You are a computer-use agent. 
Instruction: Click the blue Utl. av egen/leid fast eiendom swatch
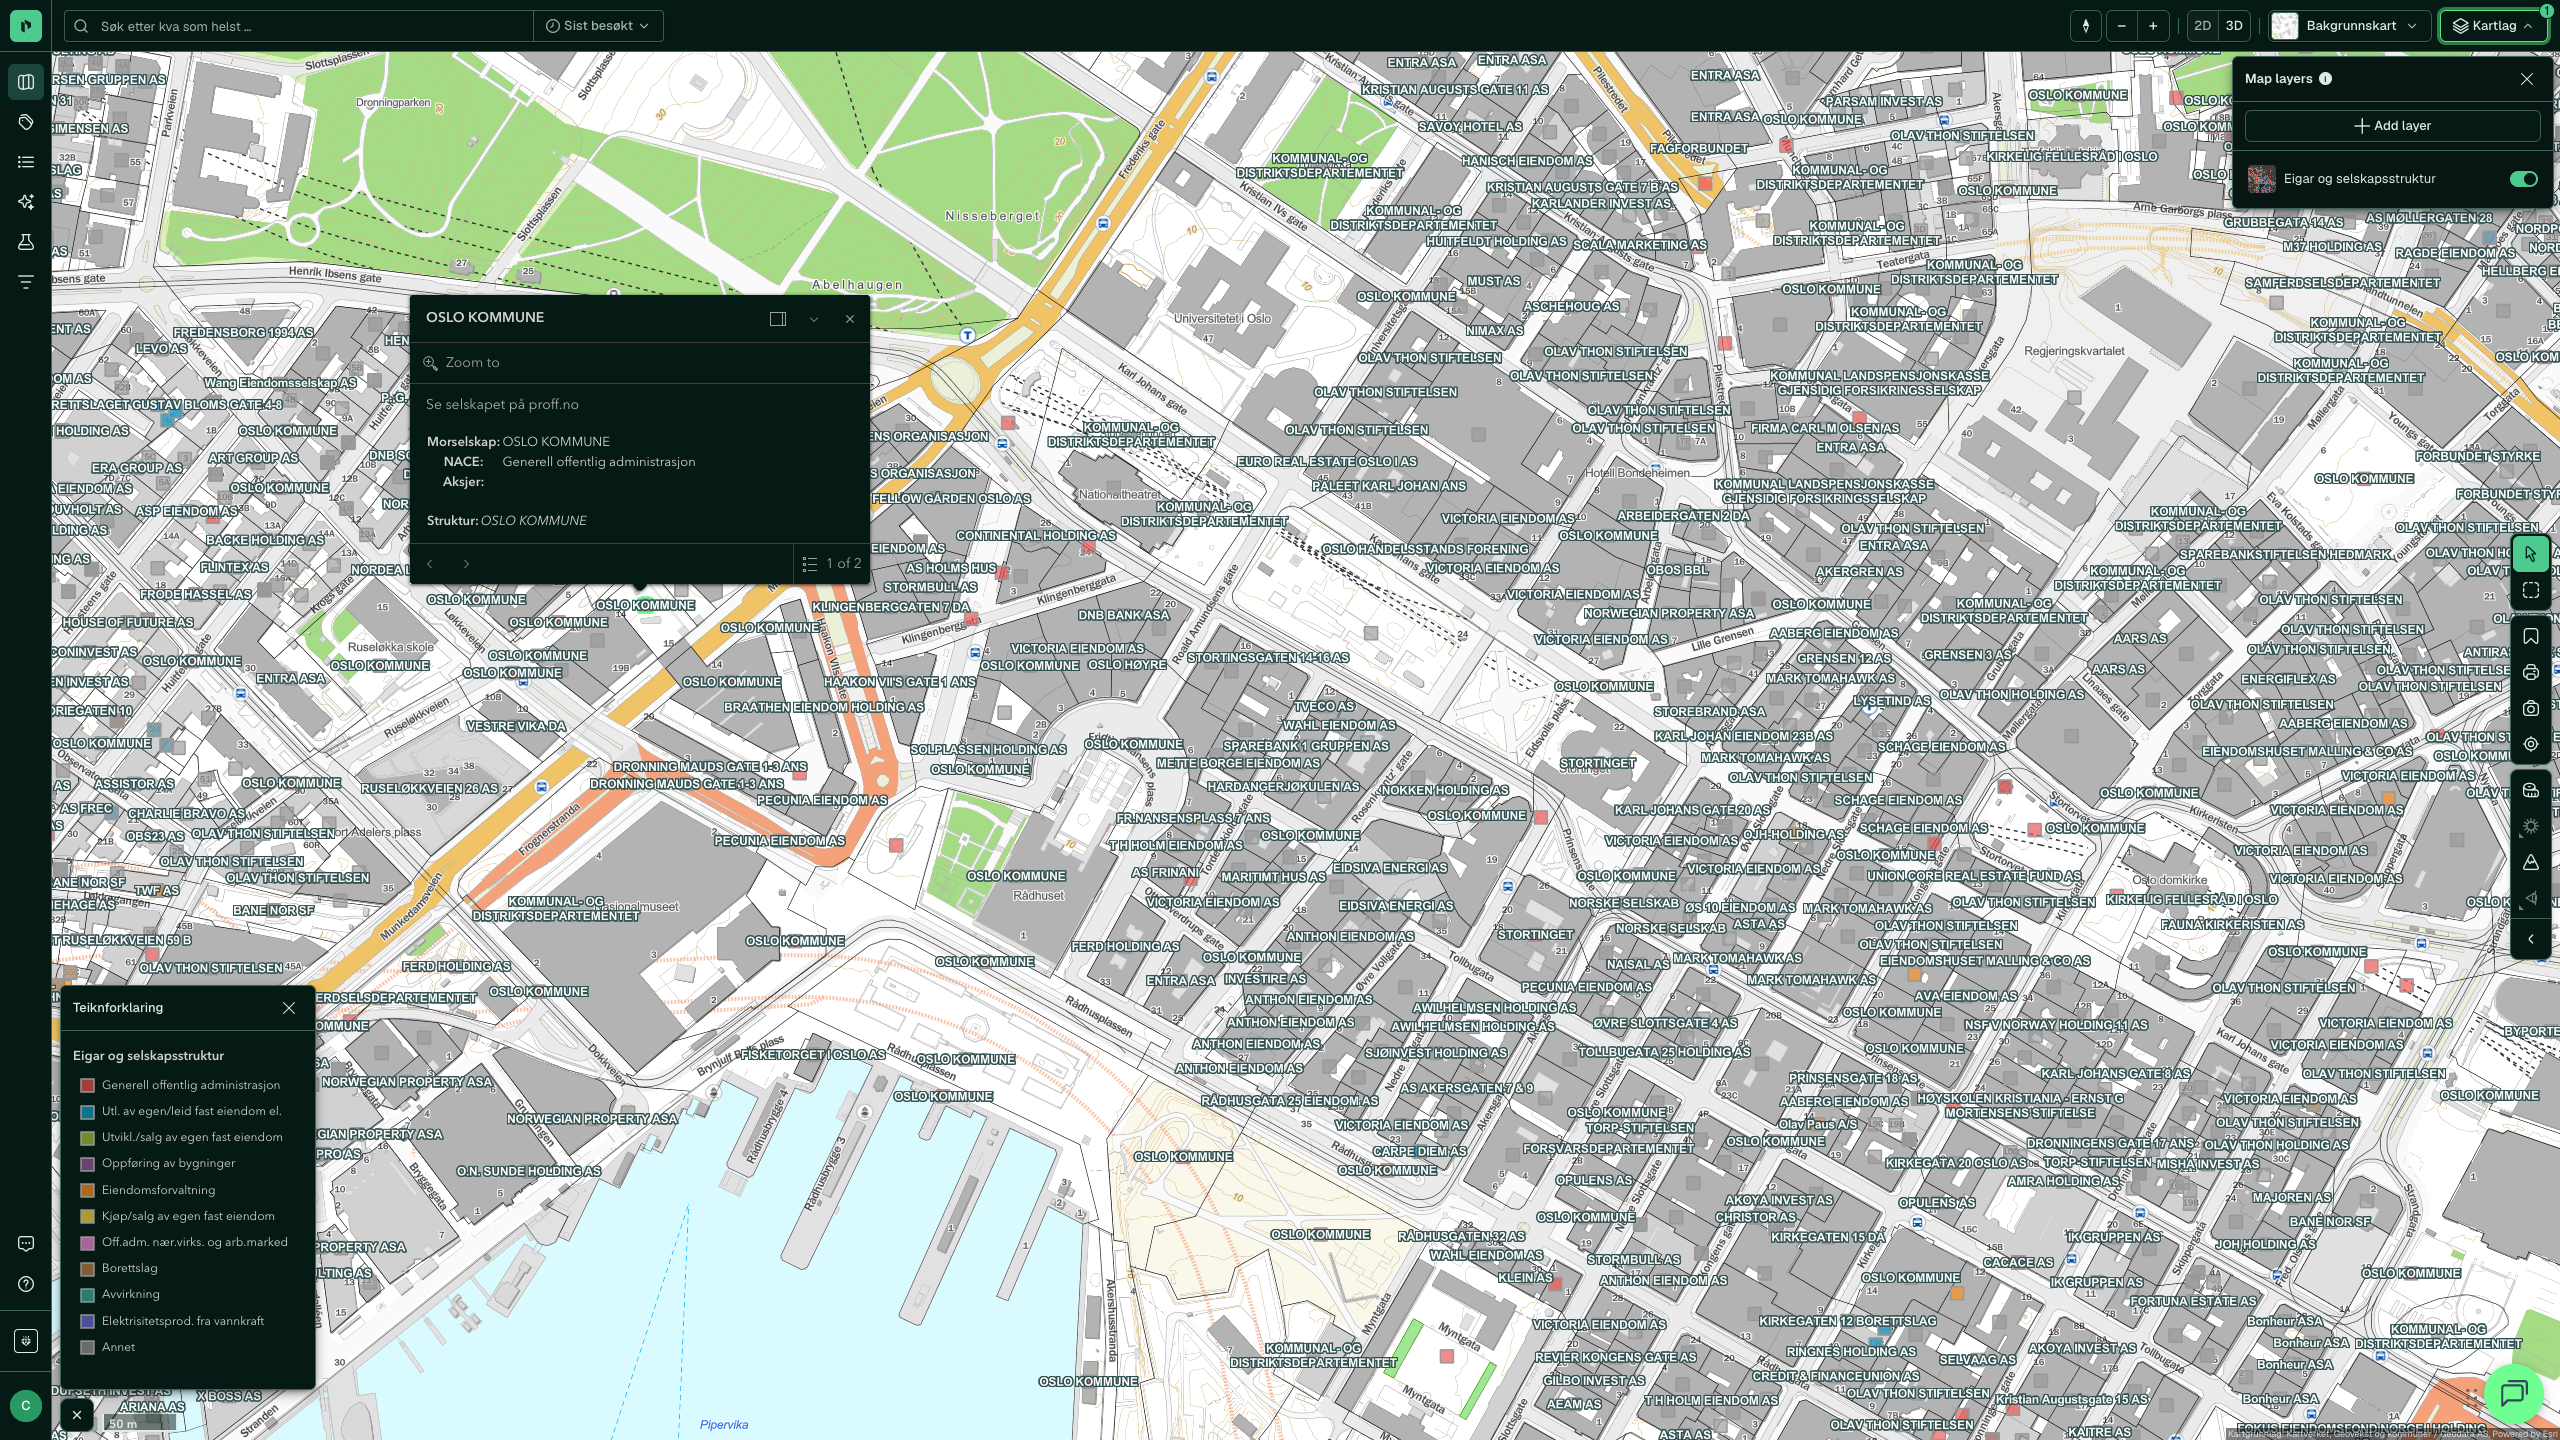pos(87,1112)
